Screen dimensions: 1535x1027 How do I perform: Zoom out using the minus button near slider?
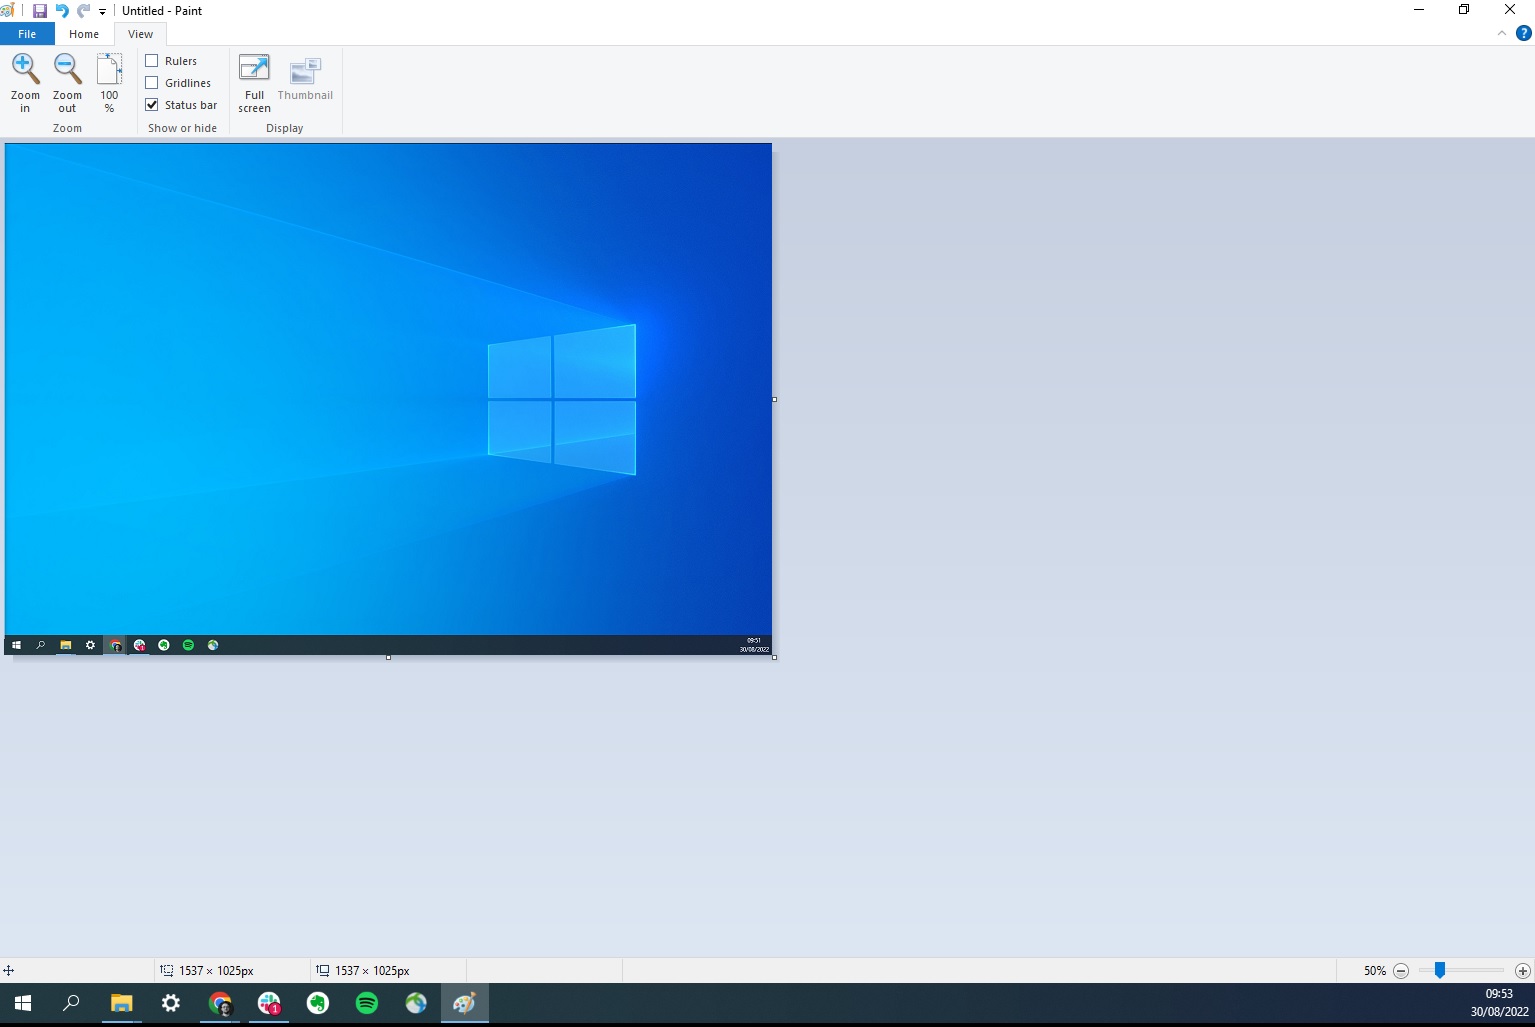tap(1400, 970)
